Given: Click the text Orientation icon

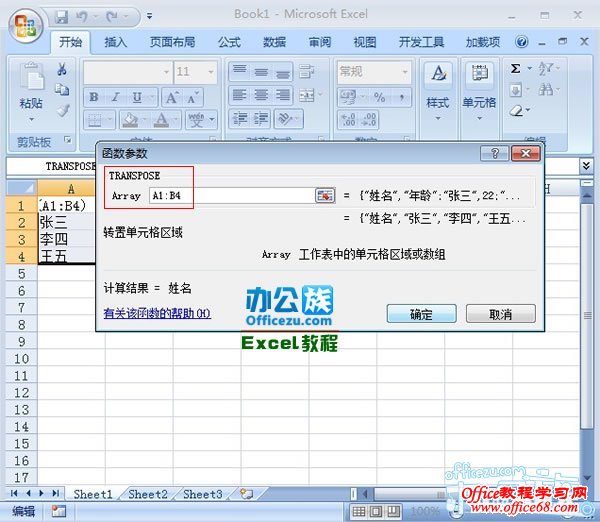Looking at the screenshot, I should (x=285, y=119).
